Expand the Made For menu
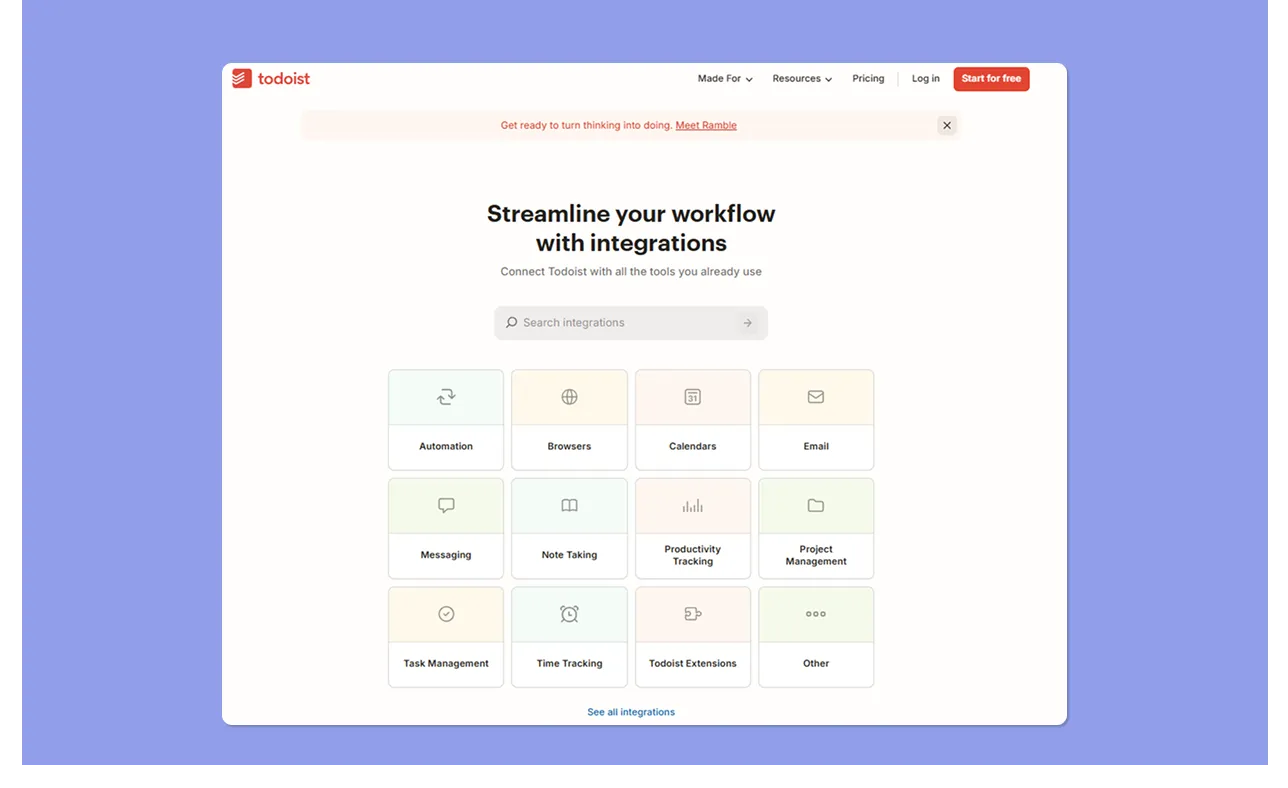The height and width of the screenshot is (788, 1288). tap(725, 79)
